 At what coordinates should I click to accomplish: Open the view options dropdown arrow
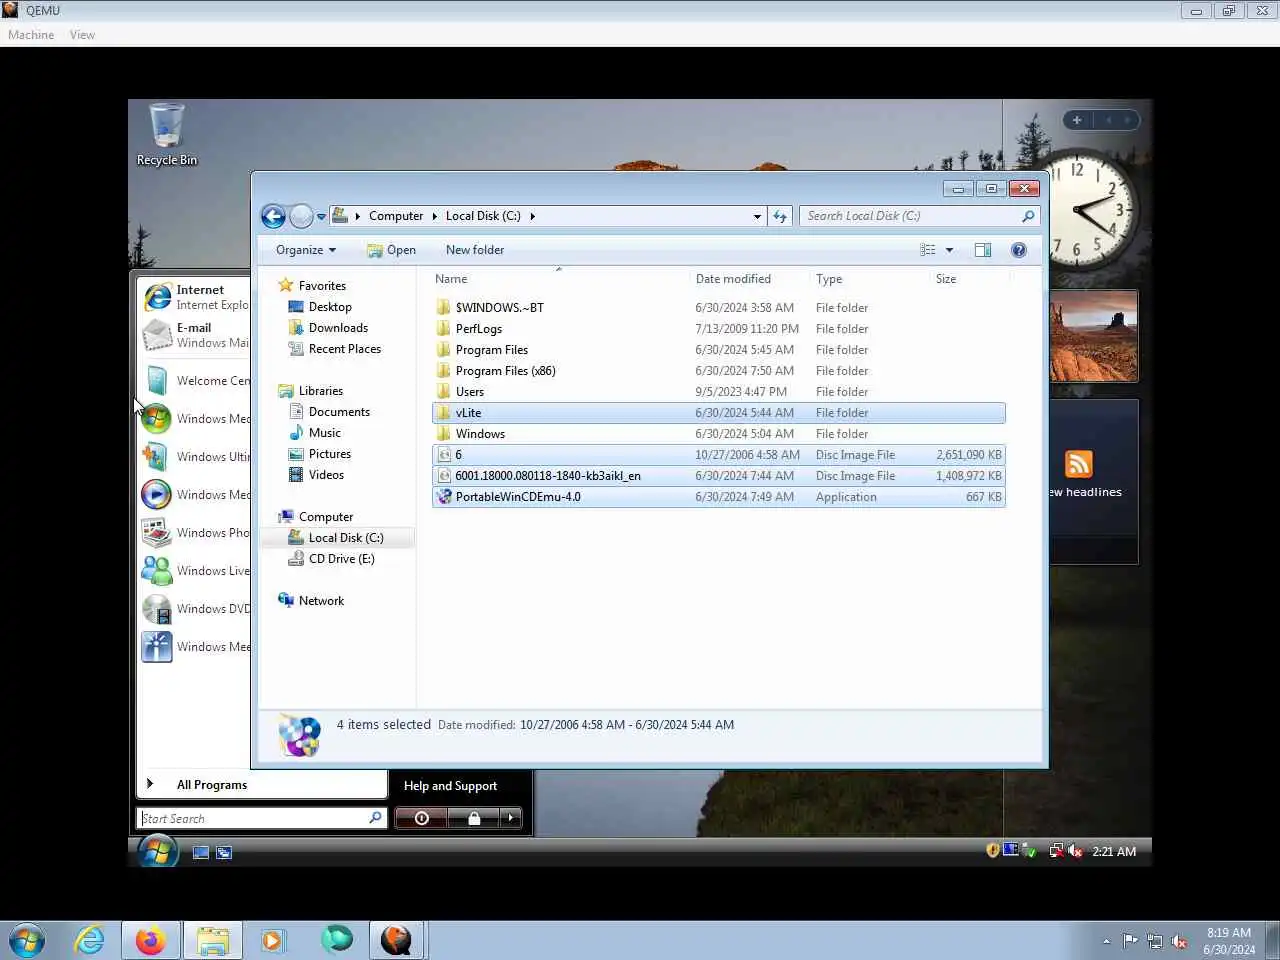949,250
